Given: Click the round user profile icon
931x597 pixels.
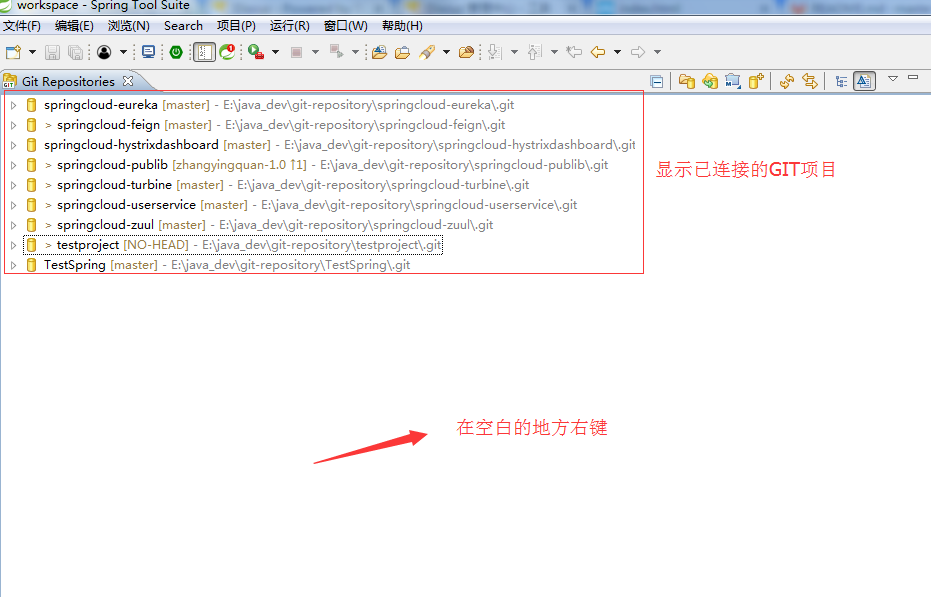Looking at the screenshot, I should point(104,52).
